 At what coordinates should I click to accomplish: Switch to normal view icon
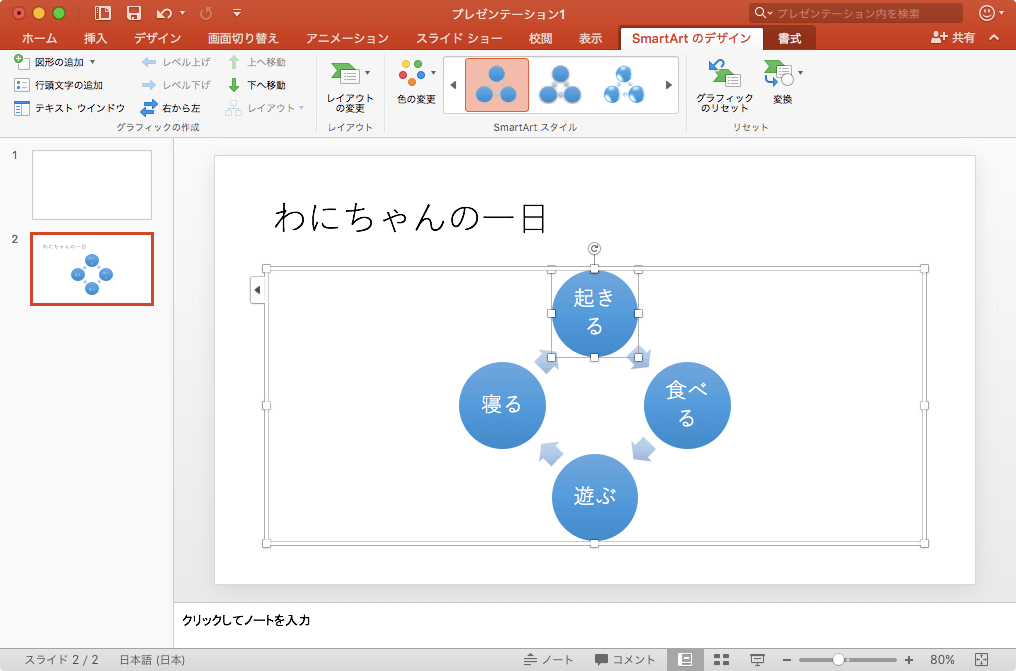pyautogui.click(x=685, y=659)
